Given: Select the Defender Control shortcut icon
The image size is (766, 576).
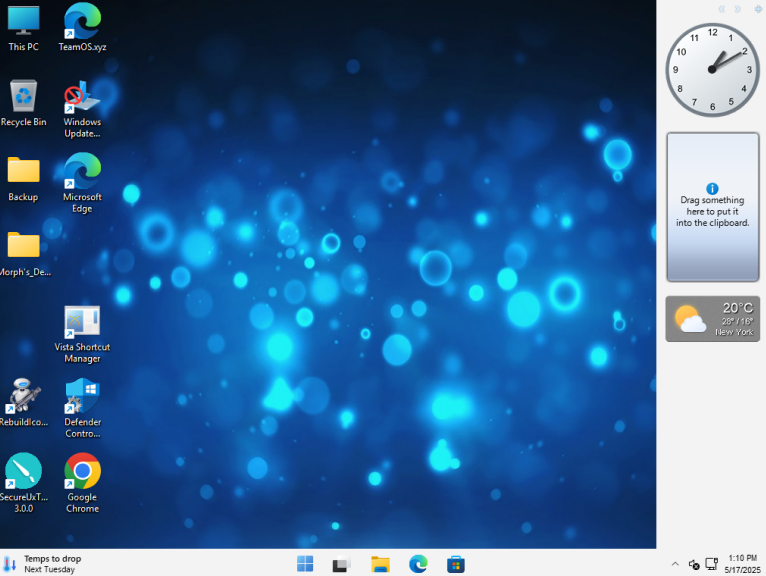Looking at the screenshot, I should pyautogui.click(x=82, y=408).
